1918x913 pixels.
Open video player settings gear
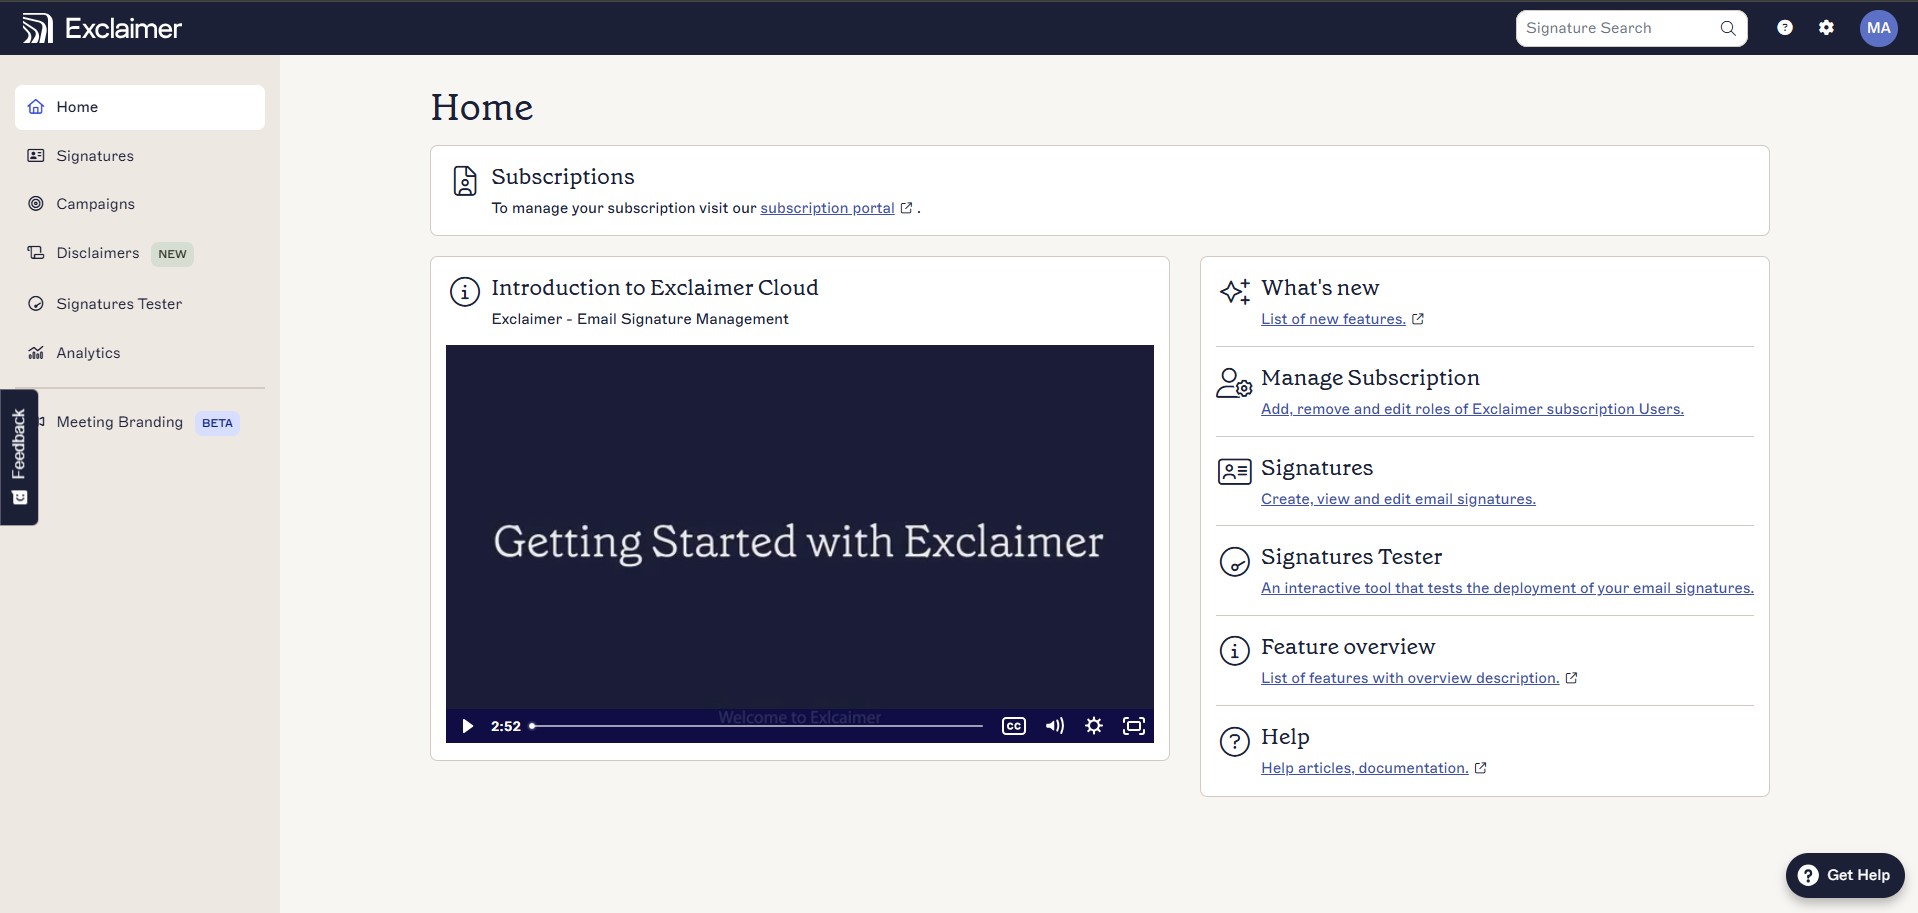pos(1094,726)
